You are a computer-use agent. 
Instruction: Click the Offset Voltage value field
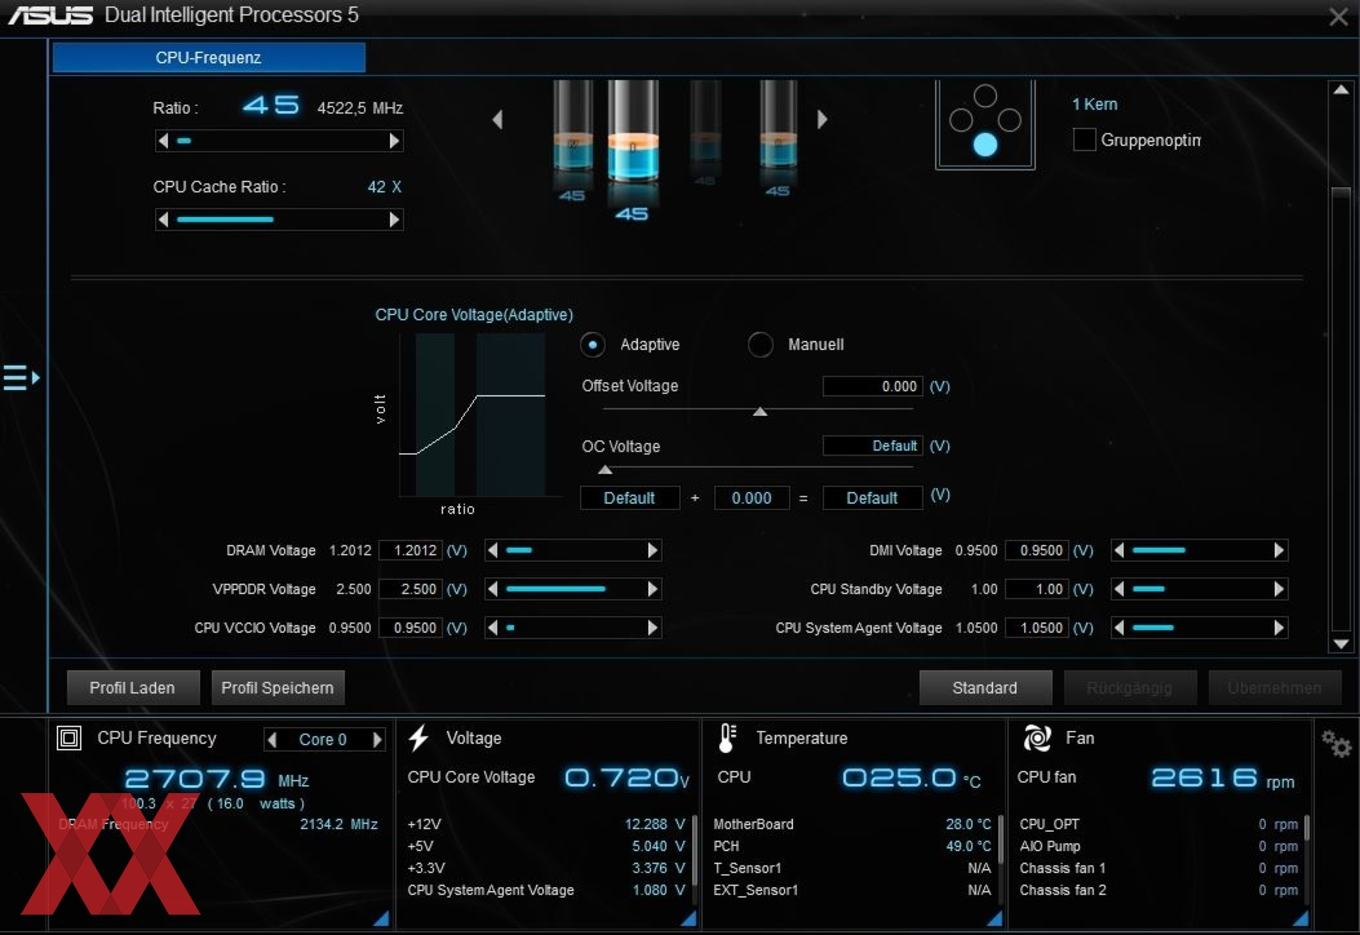(872, 386)
